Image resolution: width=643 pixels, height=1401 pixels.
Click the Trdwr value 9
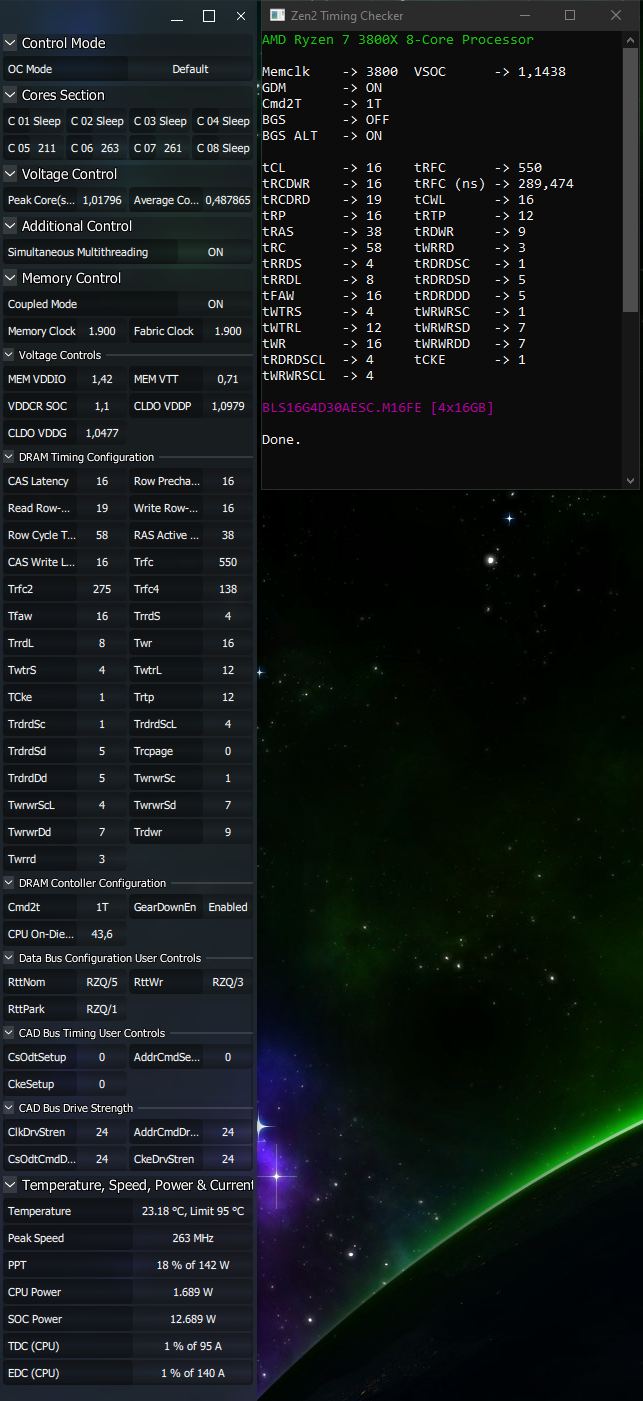(x=228, y=832)
